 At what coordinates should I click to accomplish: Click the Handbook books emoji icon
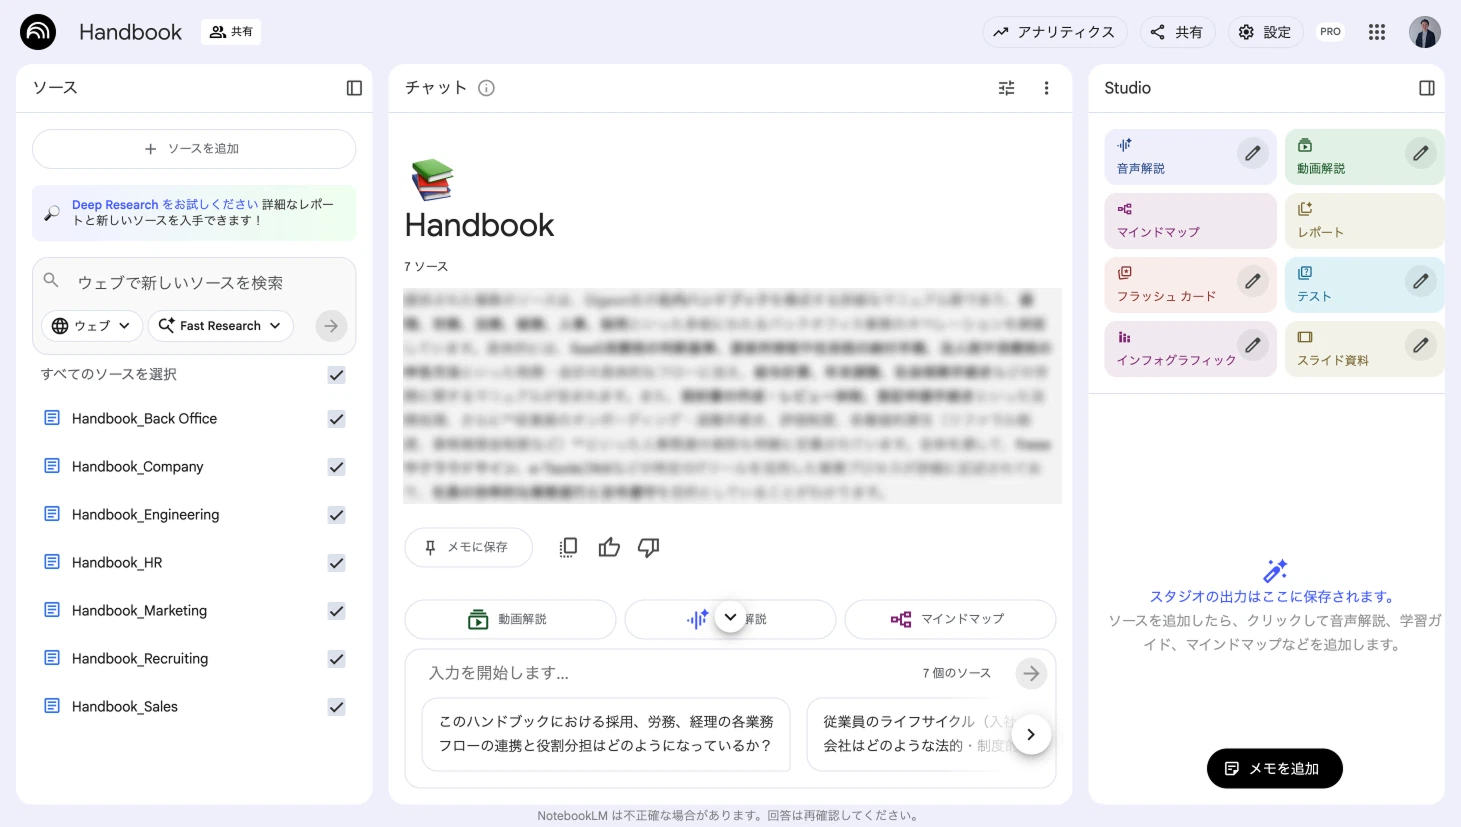pos(432,180)
